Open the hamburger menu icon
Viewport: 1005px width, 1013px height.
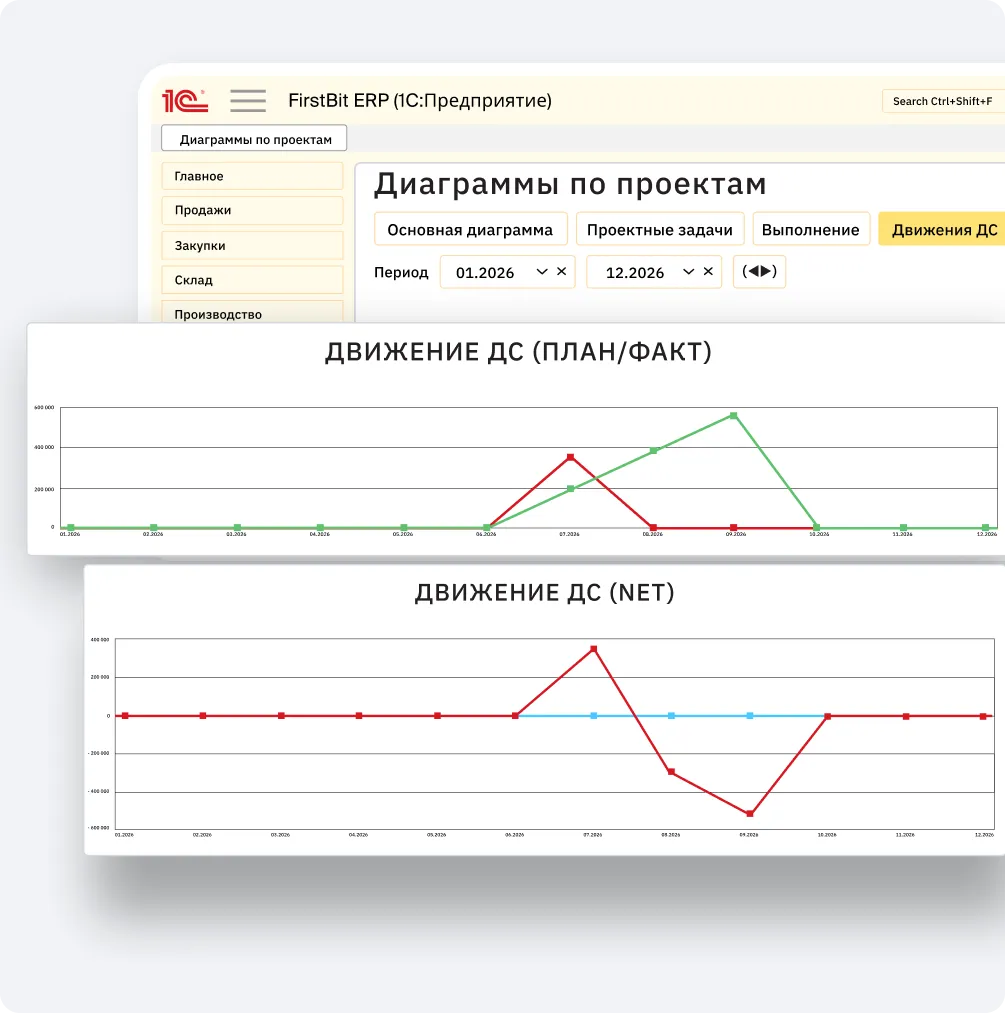pyautogui.click(x=247, y=100)
